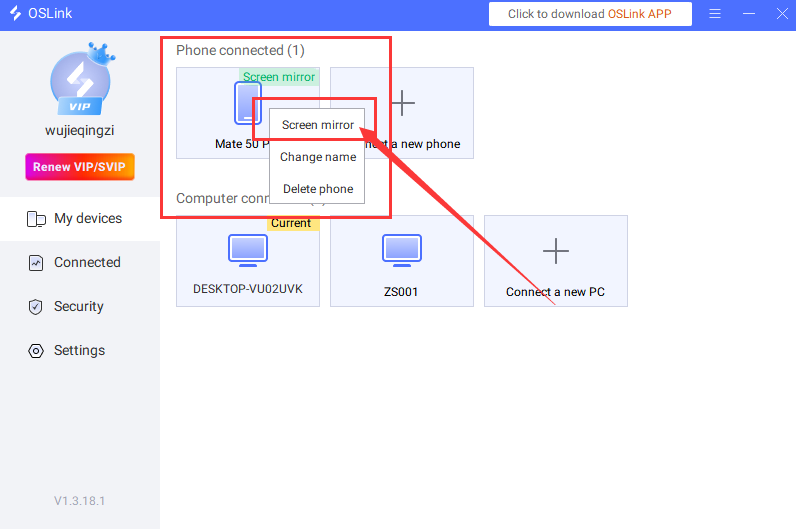Click the OSLink logo in title bar
Screen dimensions: 796x529
coord(17,14)
